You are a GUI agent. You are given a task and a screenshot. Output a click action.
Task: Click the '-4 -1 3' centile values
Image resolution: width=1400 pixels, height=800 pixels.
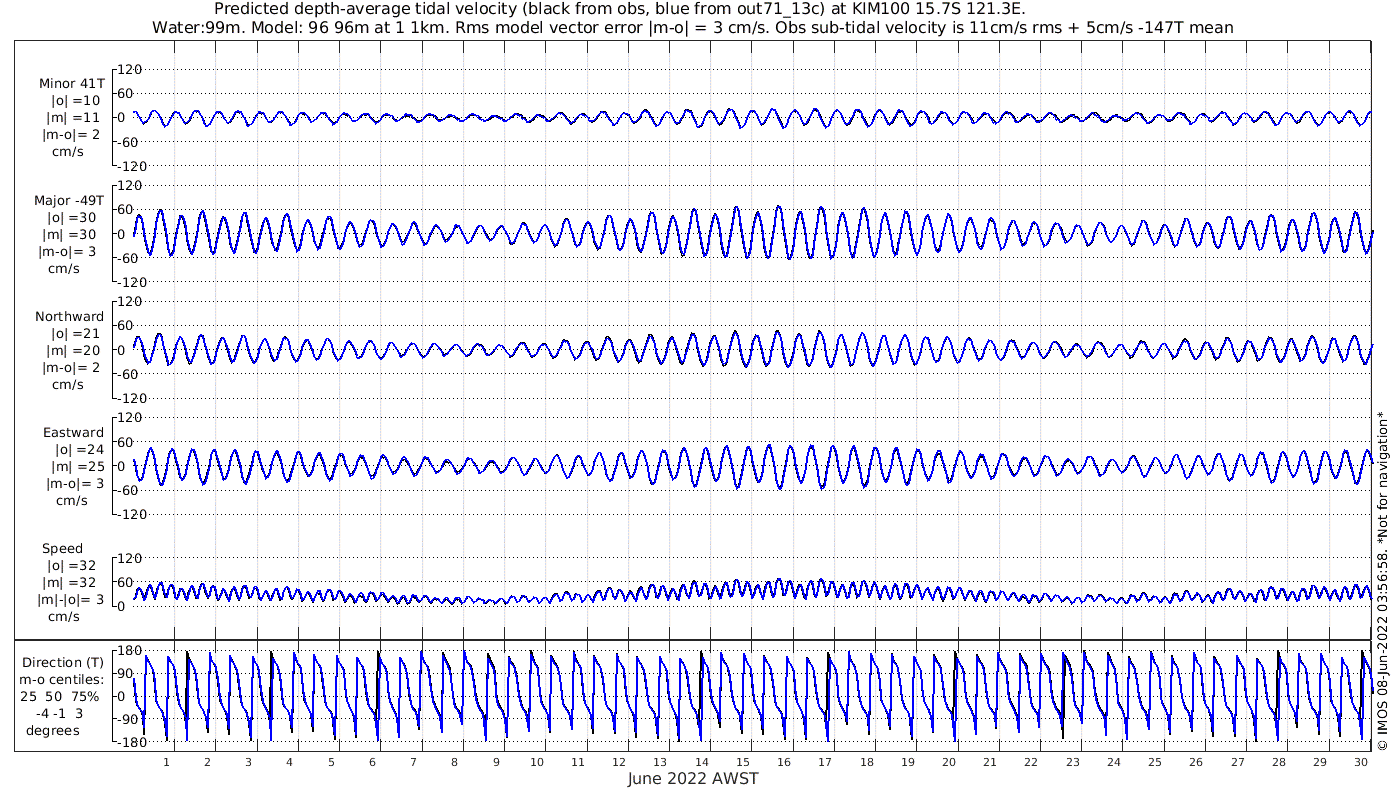pyautogui.click(x=62, y=714)
